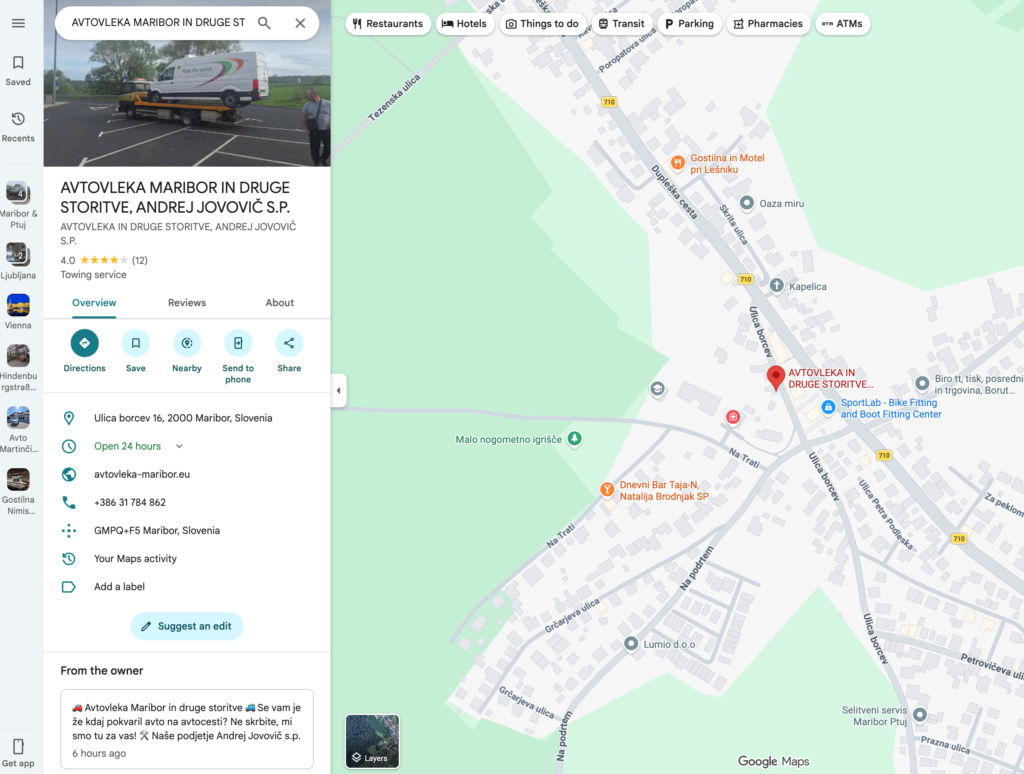Click Send to phone icon
This screenshot has width=1024, height=774.
pos(238,343)
